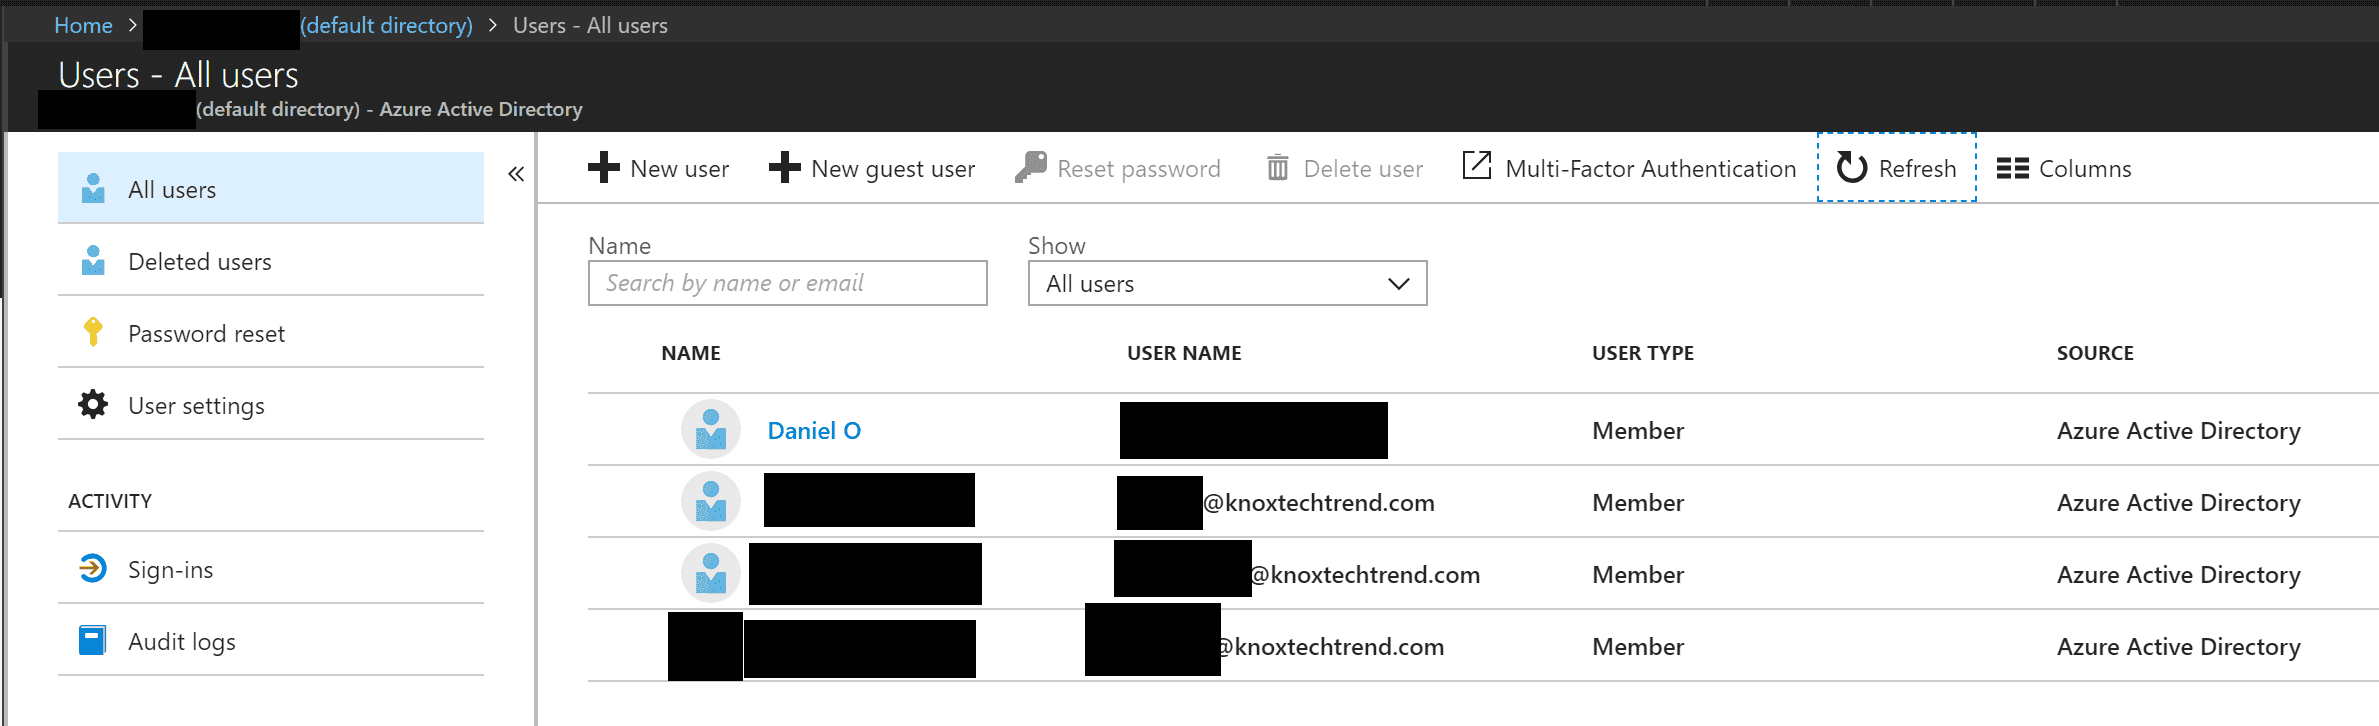Go to Password reset section
Image resolution: width=2379 pixels, height=726 pixels.
pyautogui.click(x=271, y=332)
